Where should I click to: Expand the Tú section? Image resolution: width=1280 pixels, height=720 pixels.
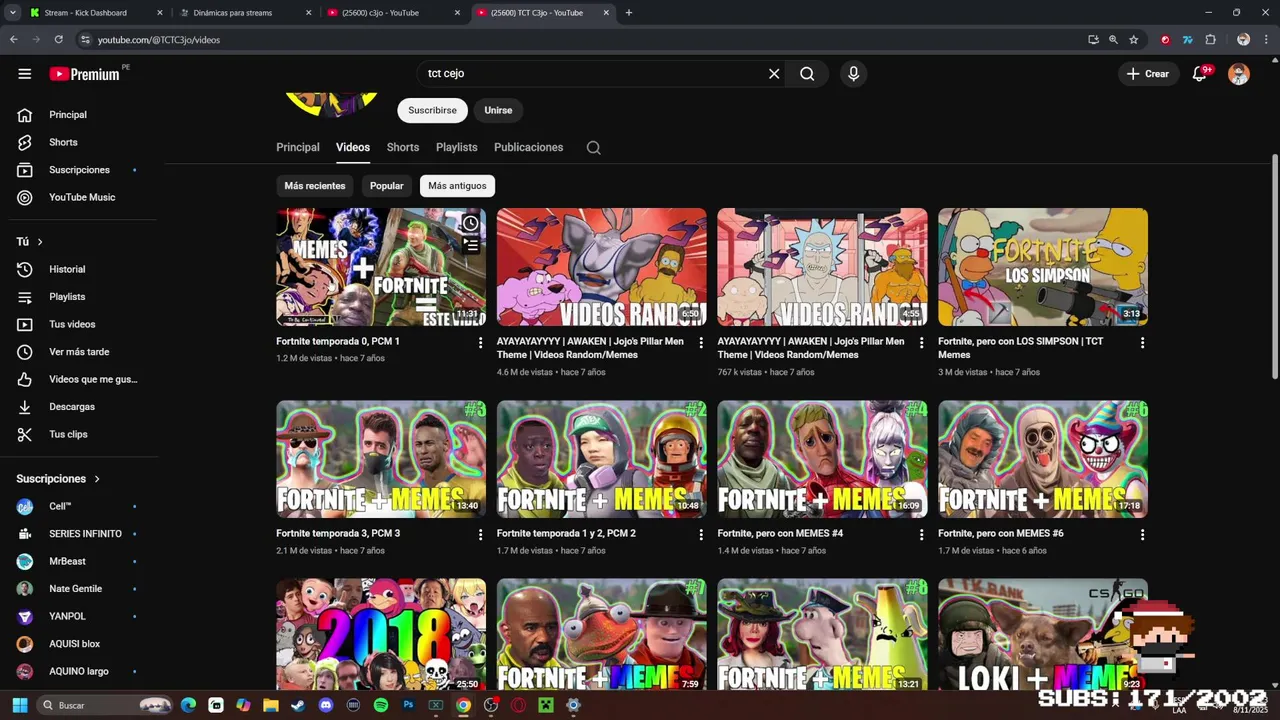[30, 241]
